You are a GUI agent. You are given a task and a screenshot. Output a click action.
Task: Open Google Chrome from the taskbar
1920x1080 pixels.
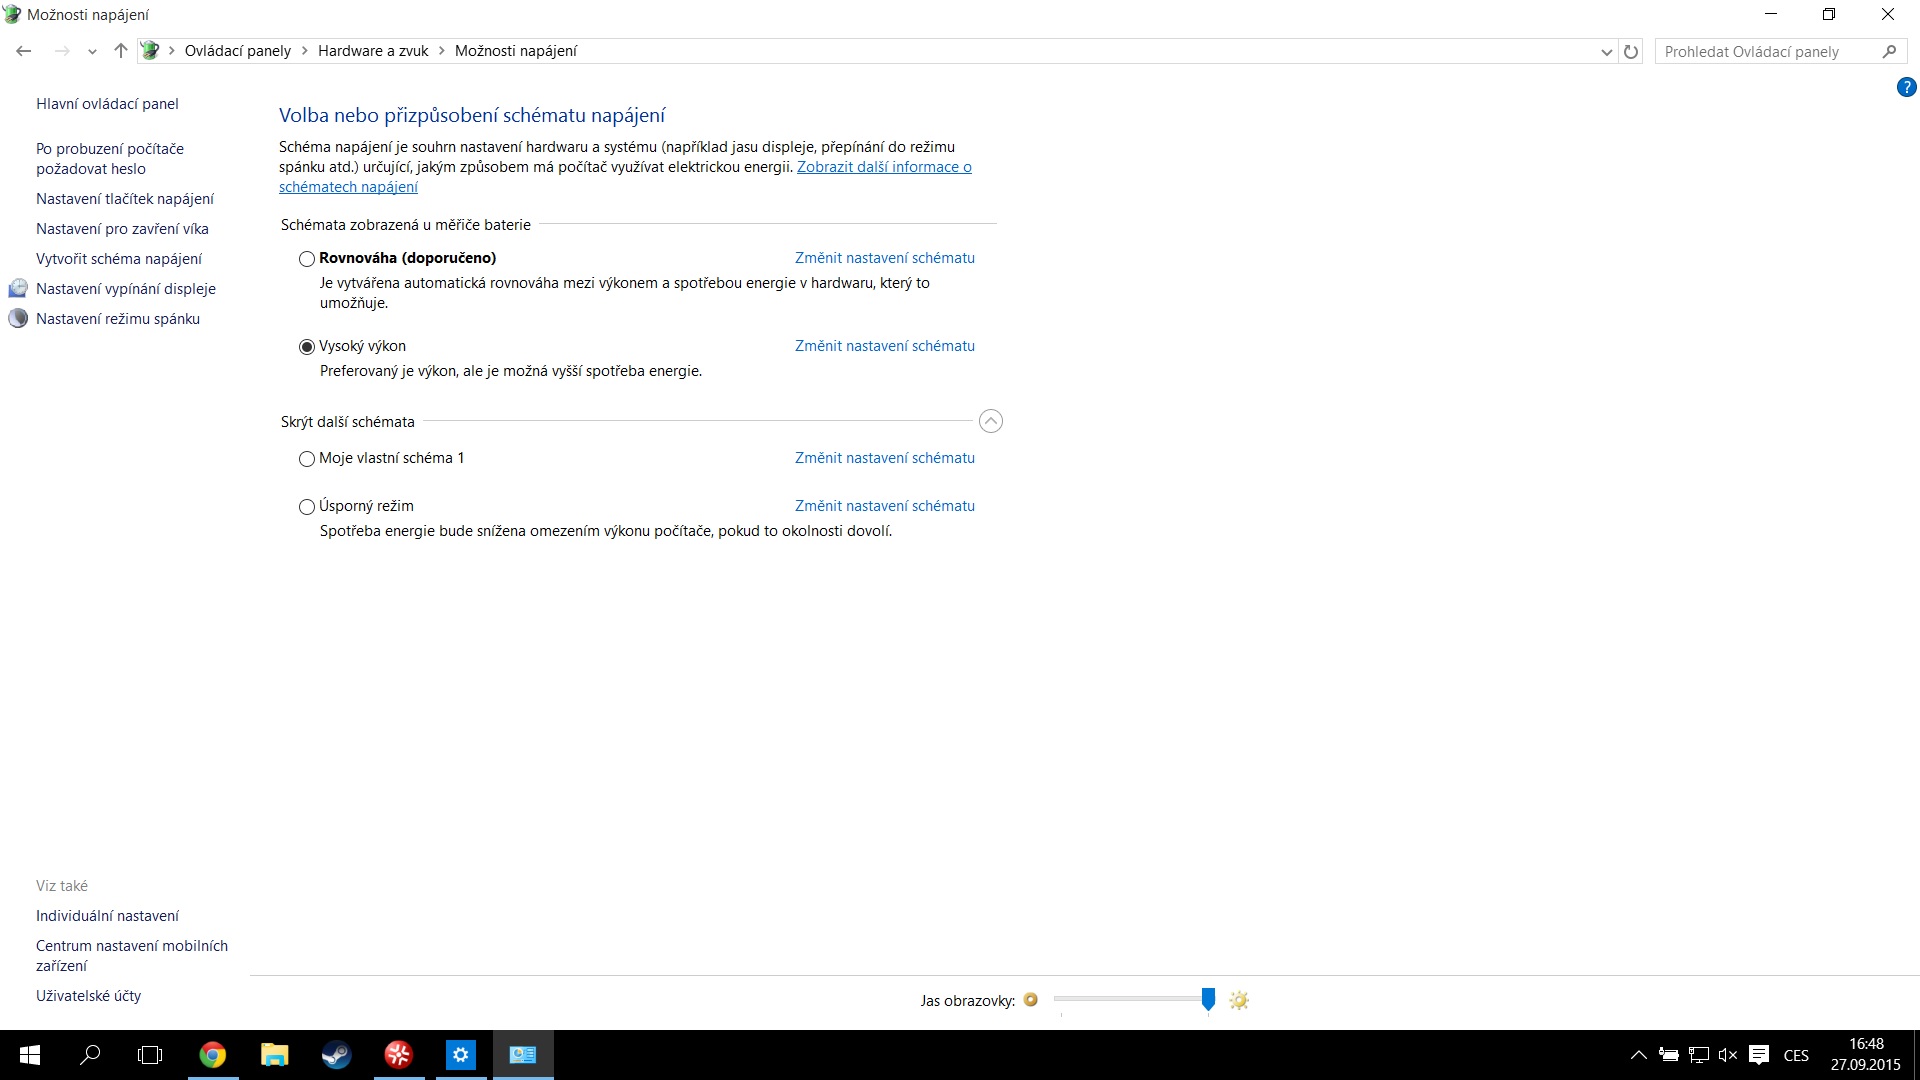[x=212, y=1055]
